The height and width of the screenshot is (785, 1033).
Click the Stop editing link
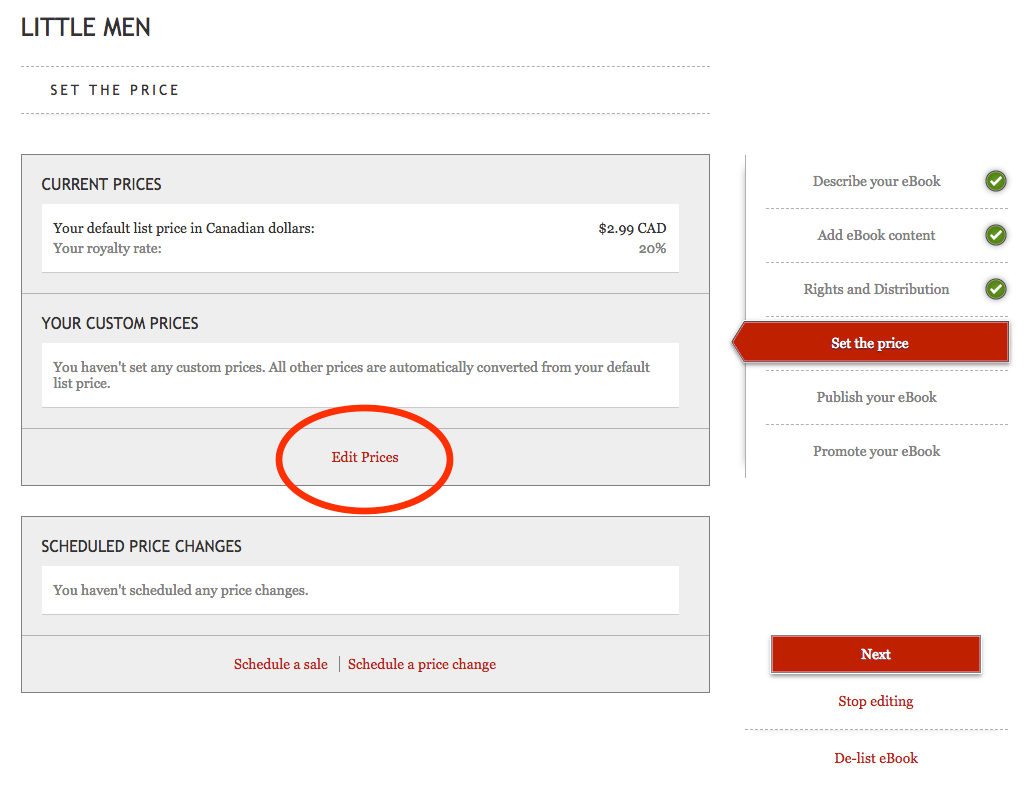875,701
